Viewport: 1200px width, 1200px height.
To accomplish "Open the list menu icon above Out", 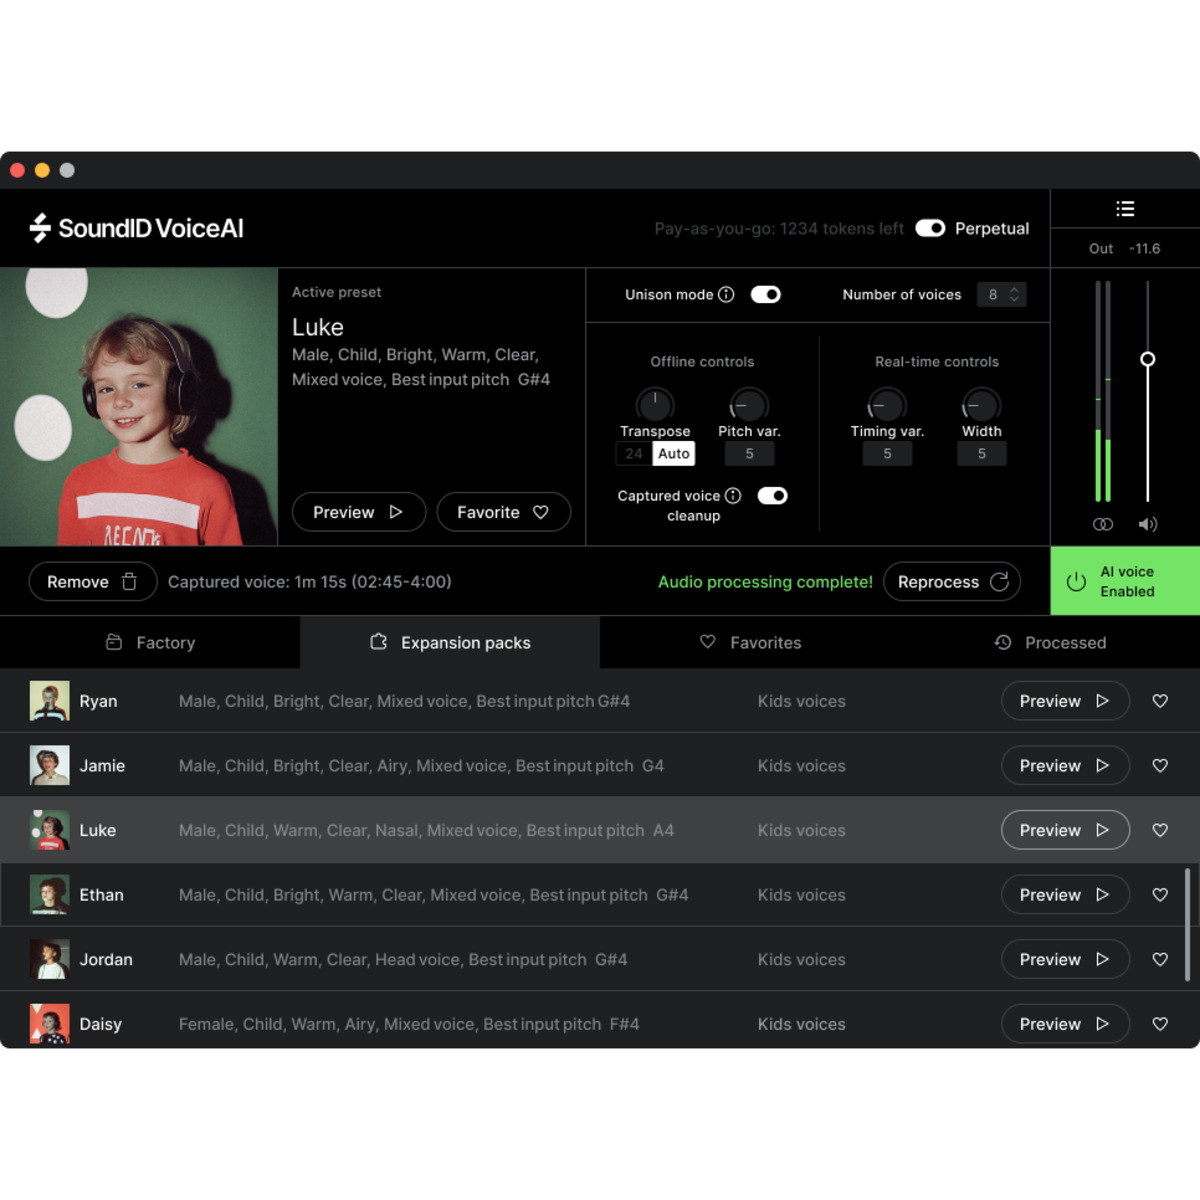I will 1125,209.
